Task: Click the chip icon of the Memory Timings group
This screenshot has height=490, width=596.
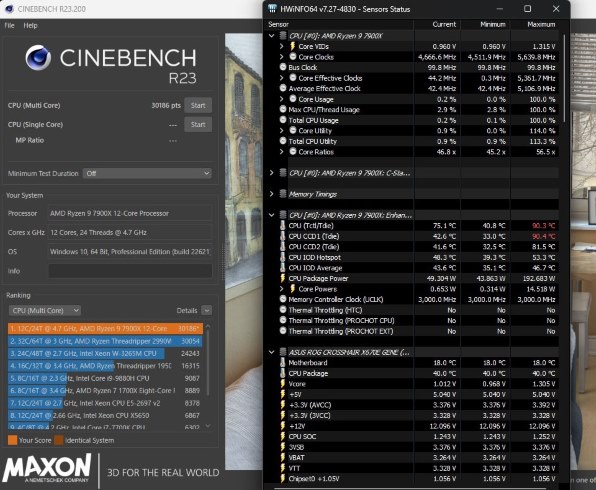Action: point(283,194)
